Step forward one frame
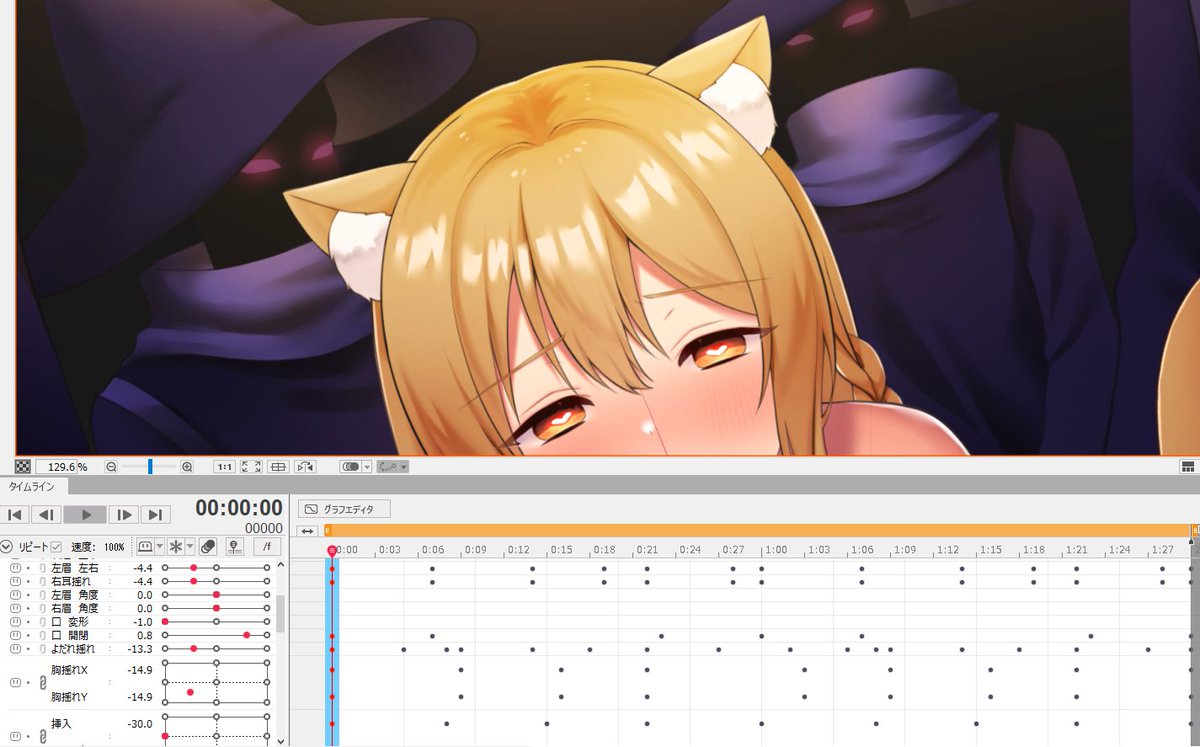Image resolution: width=1200 pixels, height=747 pixels. click(x=123, y=515)
